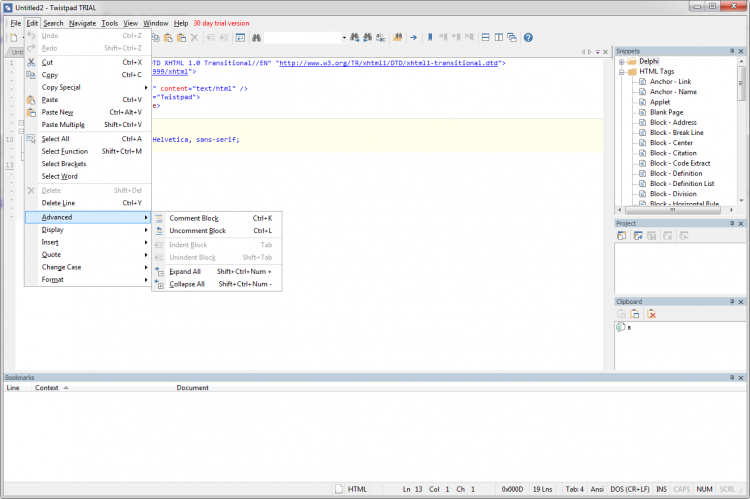Click the Paste New icon in Edit menu
Viewport: 750px width, 499px height.
click(32, 112)
